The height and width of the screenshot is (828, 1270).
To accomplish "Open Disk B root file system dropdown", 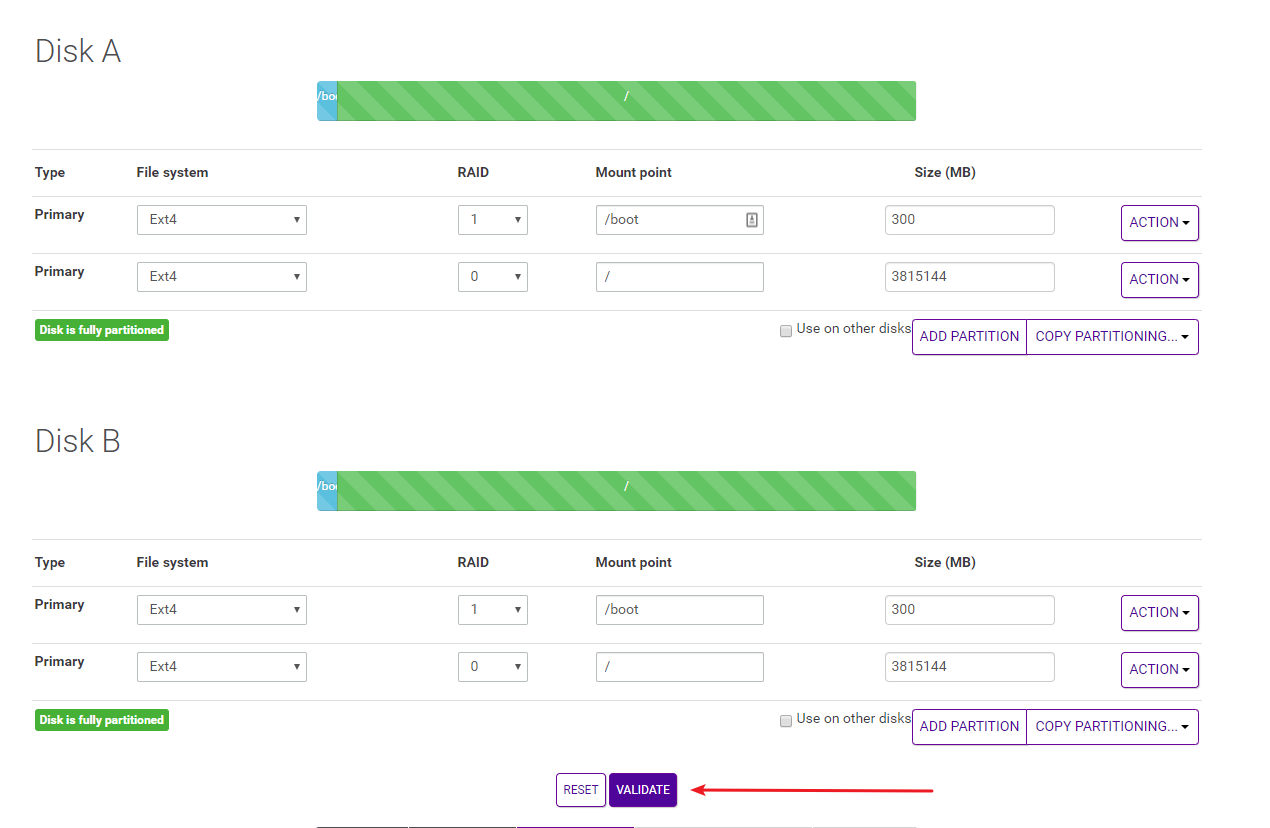I will 221,667.
